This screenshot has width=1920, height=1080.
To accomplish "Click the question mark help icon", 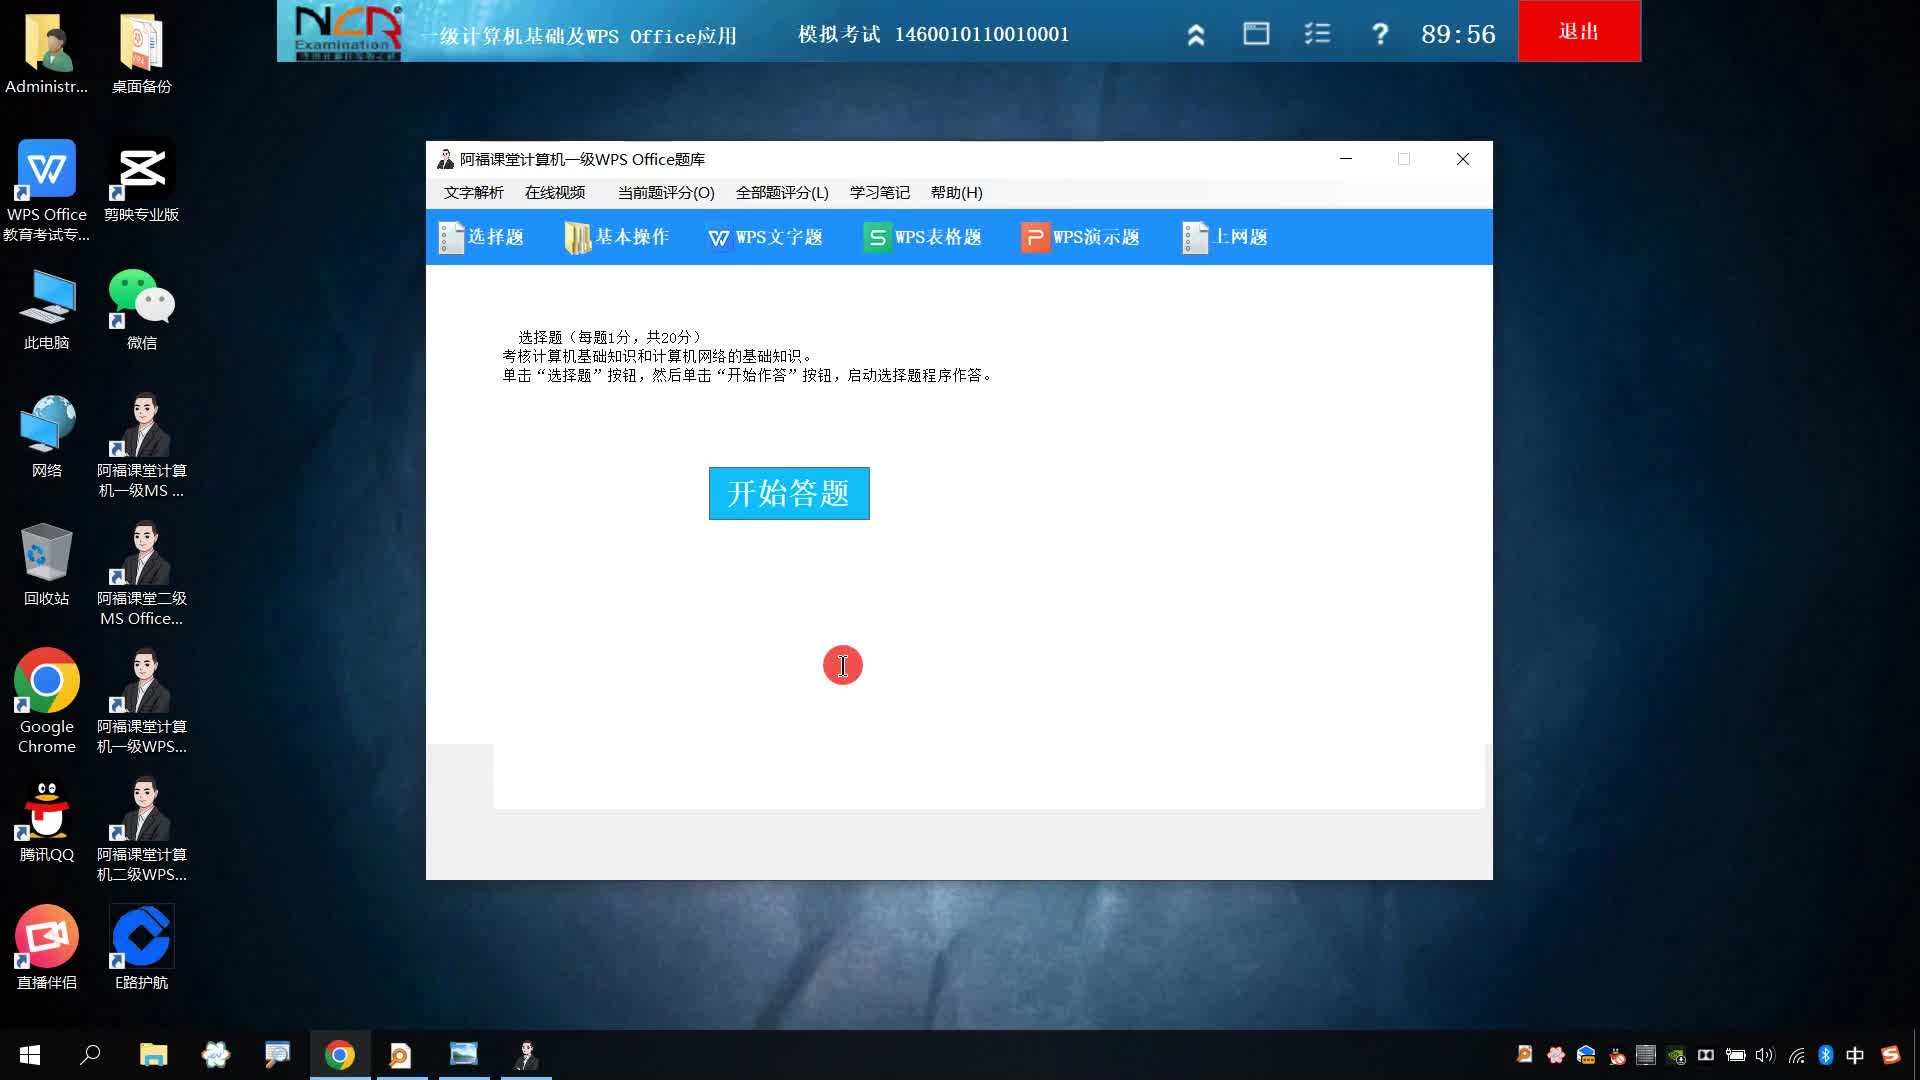I will (1380, 34).
